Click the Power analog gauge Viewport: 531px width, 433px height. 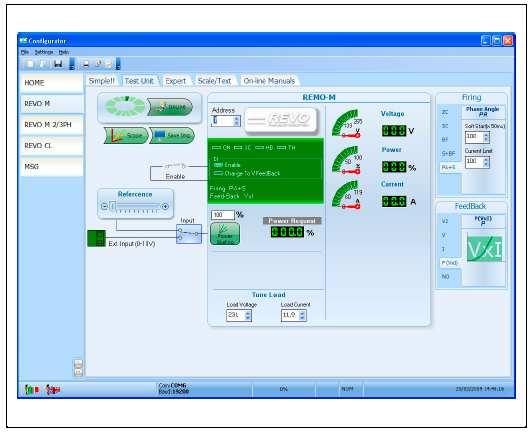pyautogui.click(x=347, y=160)
